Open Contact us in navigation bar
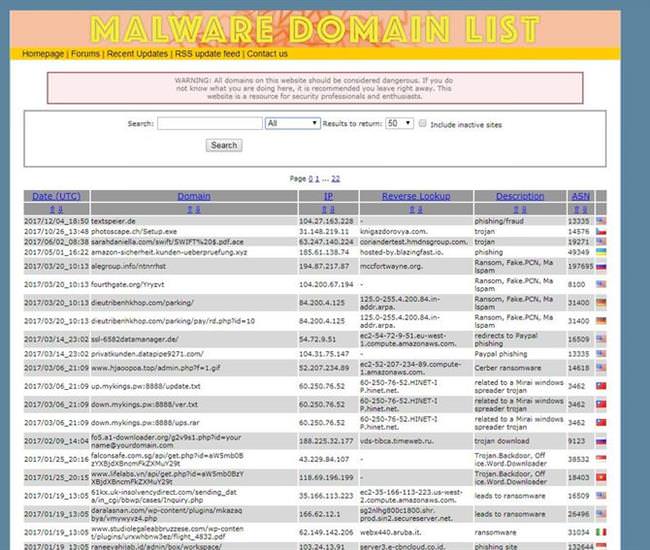The image size is (650, 550). 267,53
